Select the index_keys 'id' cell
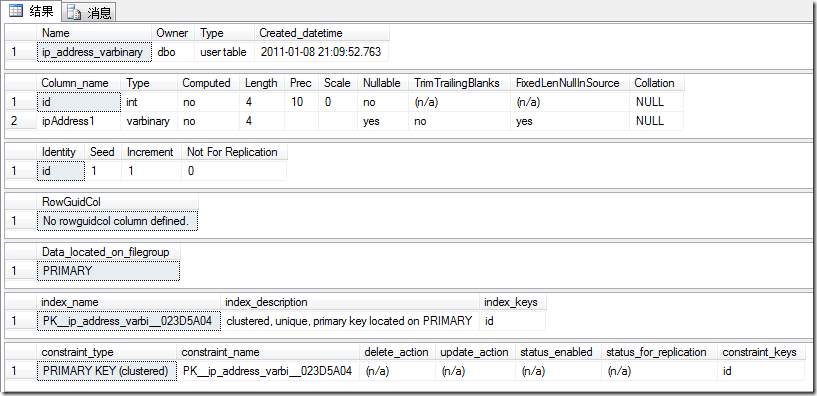 (512, 321)
